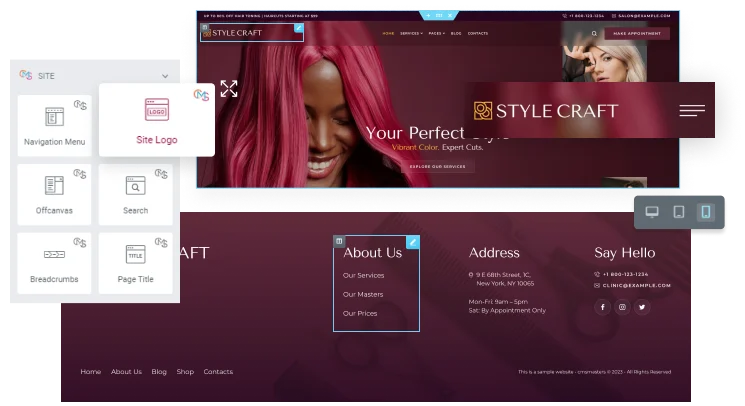The height and width of the screenshot is (406, 745).
Task: Switch to desktop preview mode
Action: (x=652, y=212)
